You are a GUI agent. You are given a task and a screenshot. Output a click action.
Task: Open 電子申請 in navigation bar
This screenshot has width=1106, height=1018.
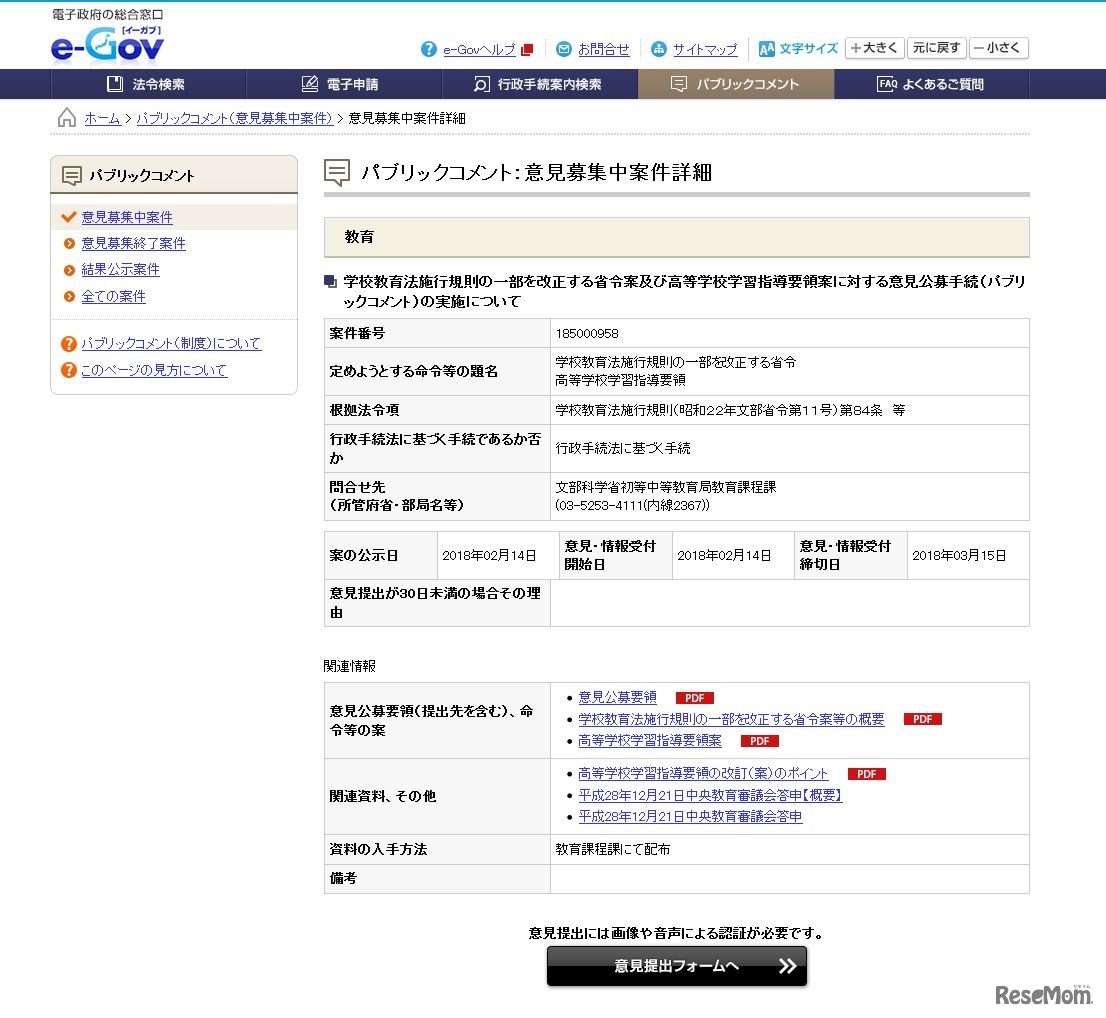[x=344, y=84]
